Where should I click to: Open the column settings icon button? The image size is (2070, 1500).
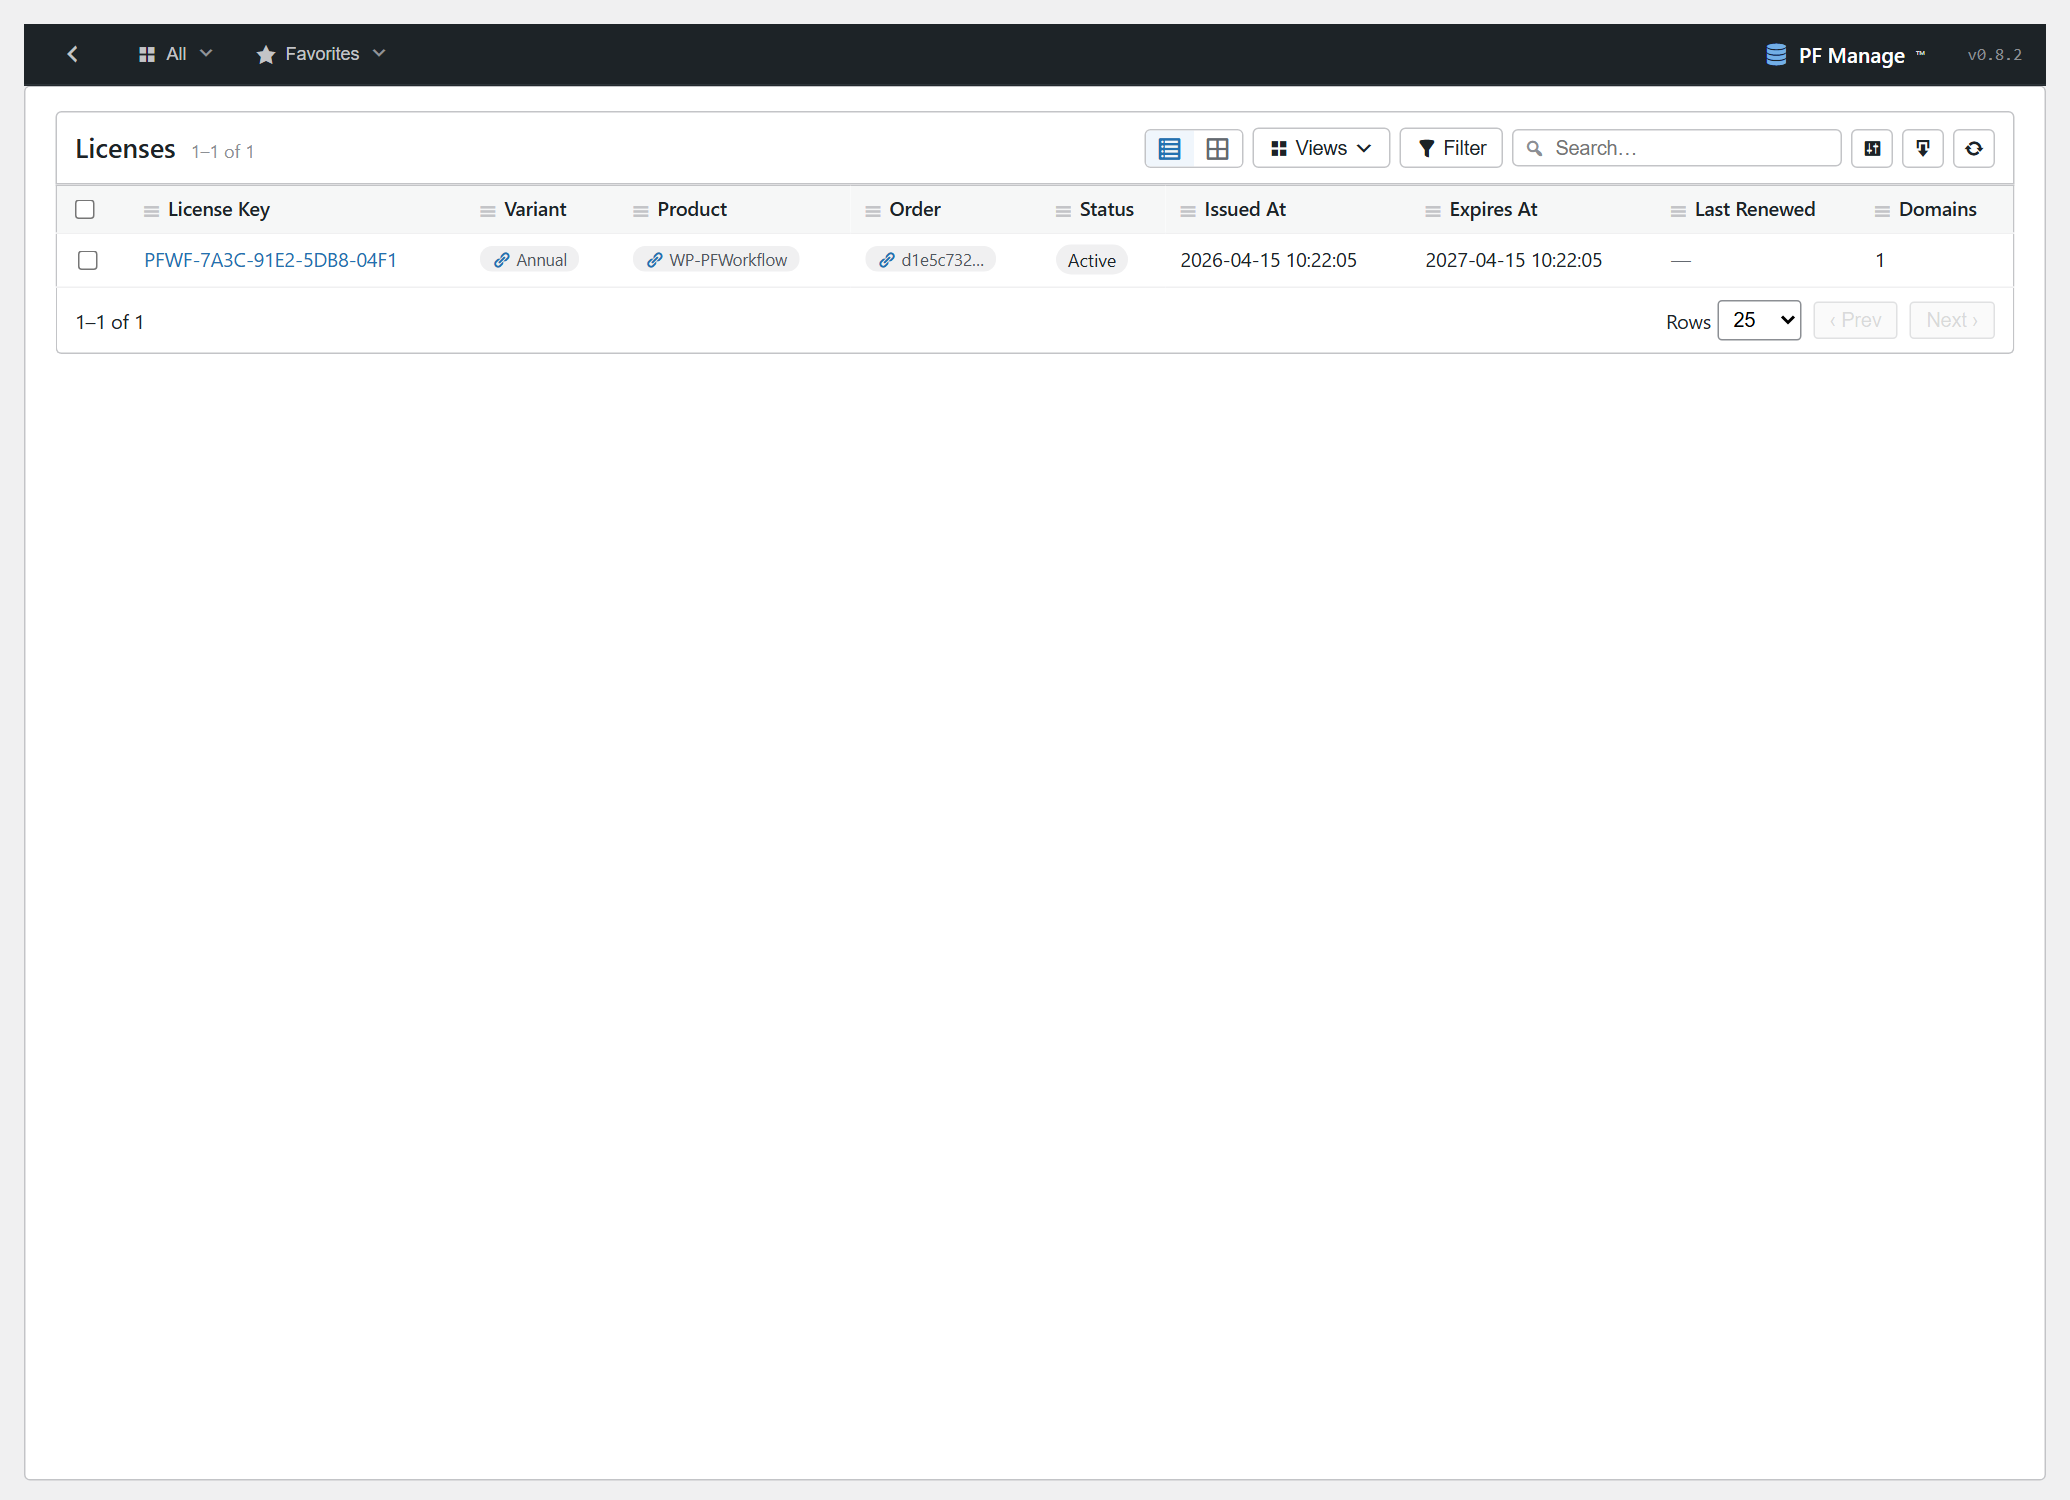point(1872,149)
